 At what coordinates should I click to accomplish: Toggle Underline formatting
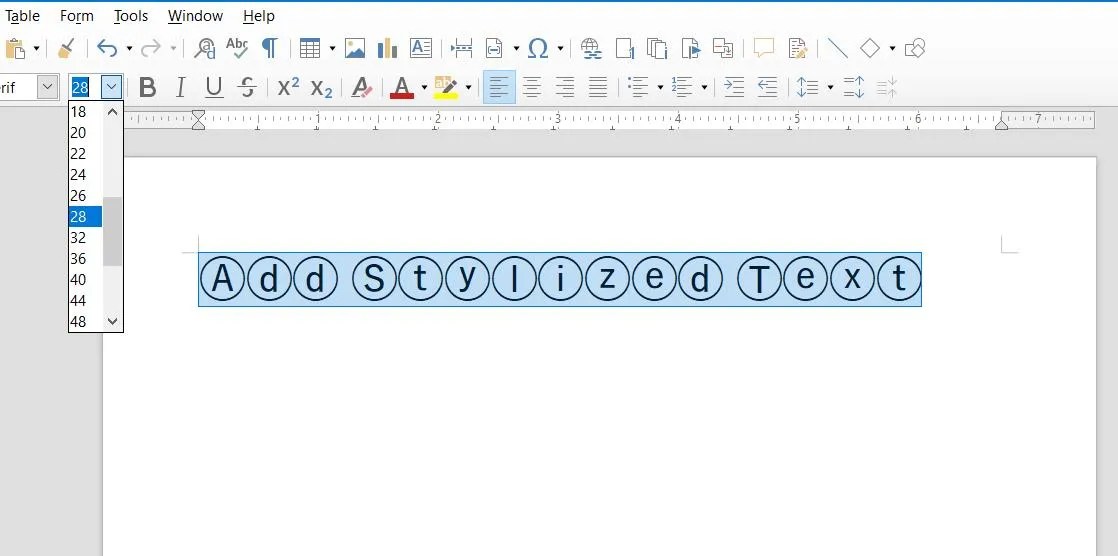click(x=213, y=88)
